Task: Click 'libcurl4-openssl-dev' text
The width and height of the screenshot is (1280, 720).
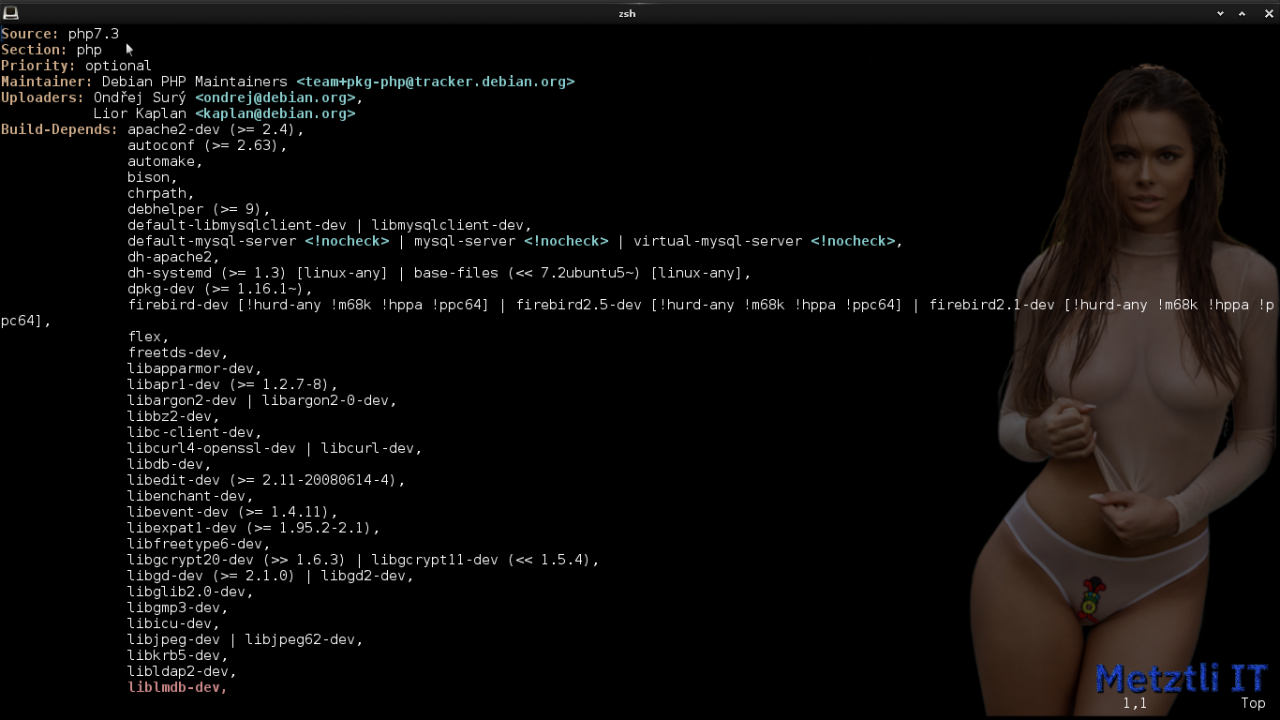Action: (x=211, y=450)
